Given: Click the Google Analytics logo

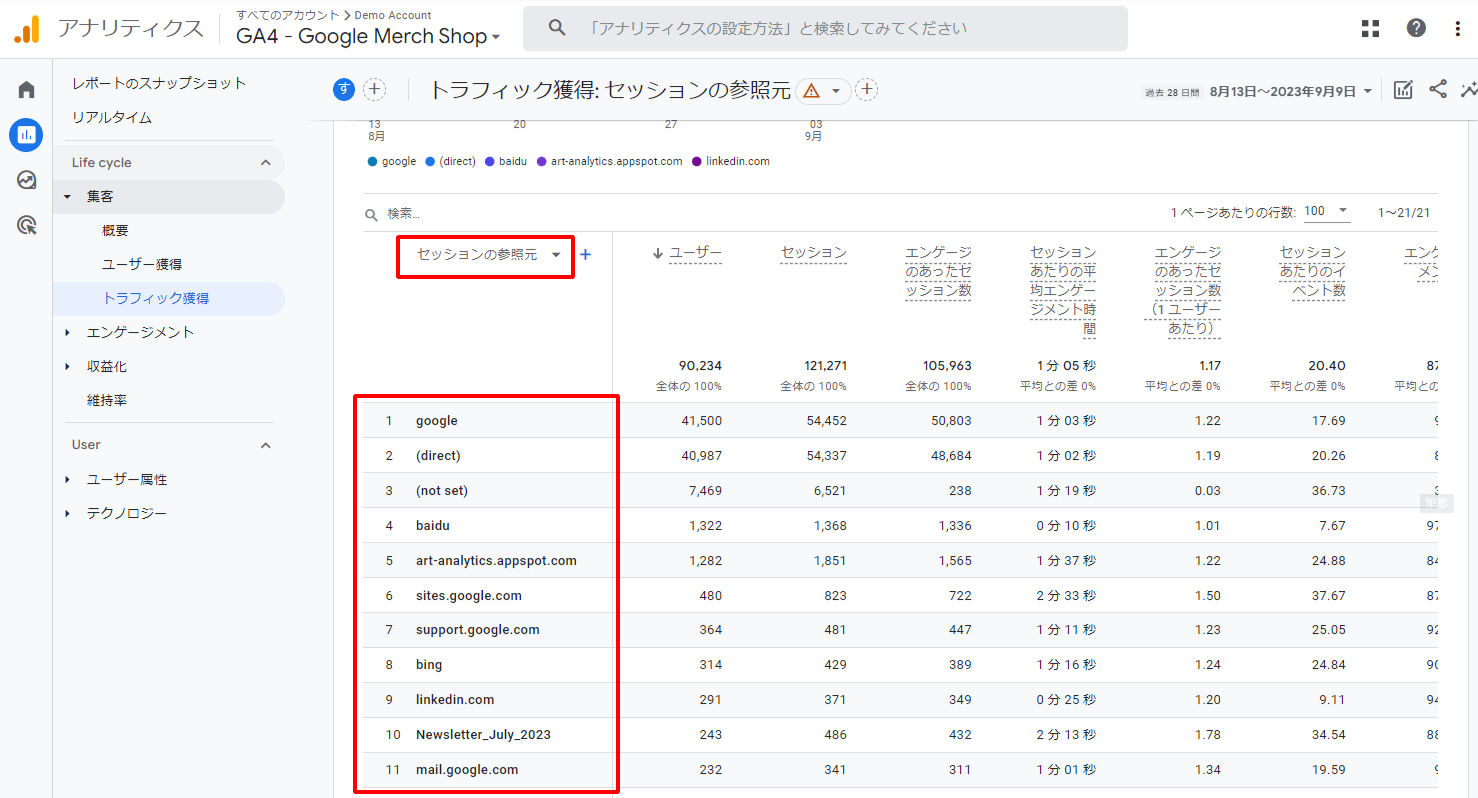Looking at the screenshot, I should click(27, 29).
